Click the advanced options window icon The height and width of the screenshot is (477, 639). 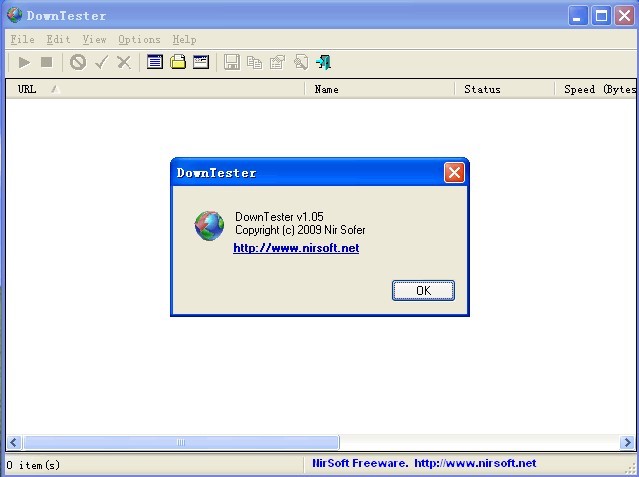(x=201, y=62)
